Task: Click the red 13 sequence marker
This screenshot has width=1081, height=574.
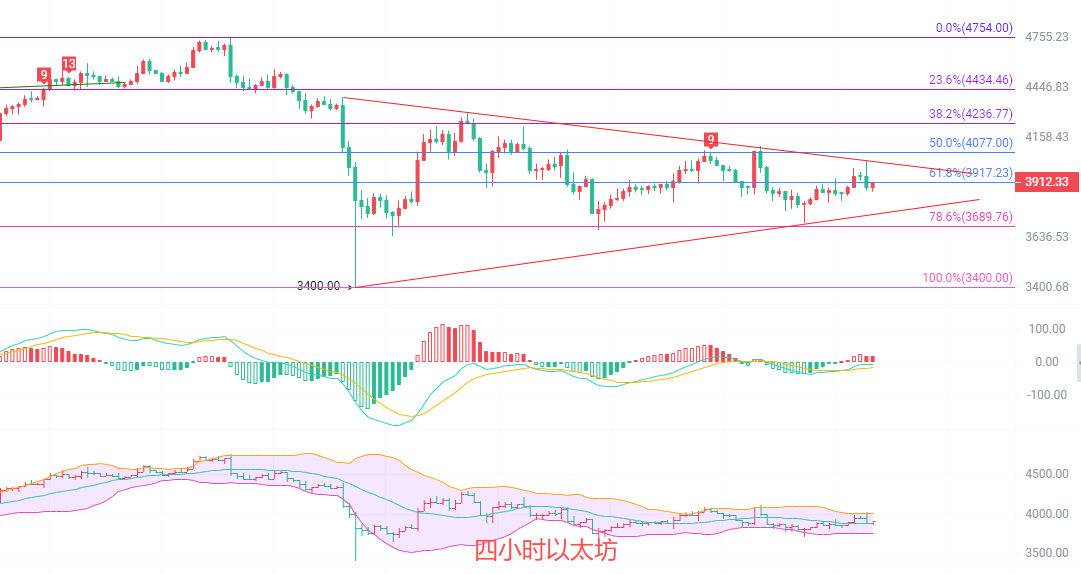Action: [69, 64]
